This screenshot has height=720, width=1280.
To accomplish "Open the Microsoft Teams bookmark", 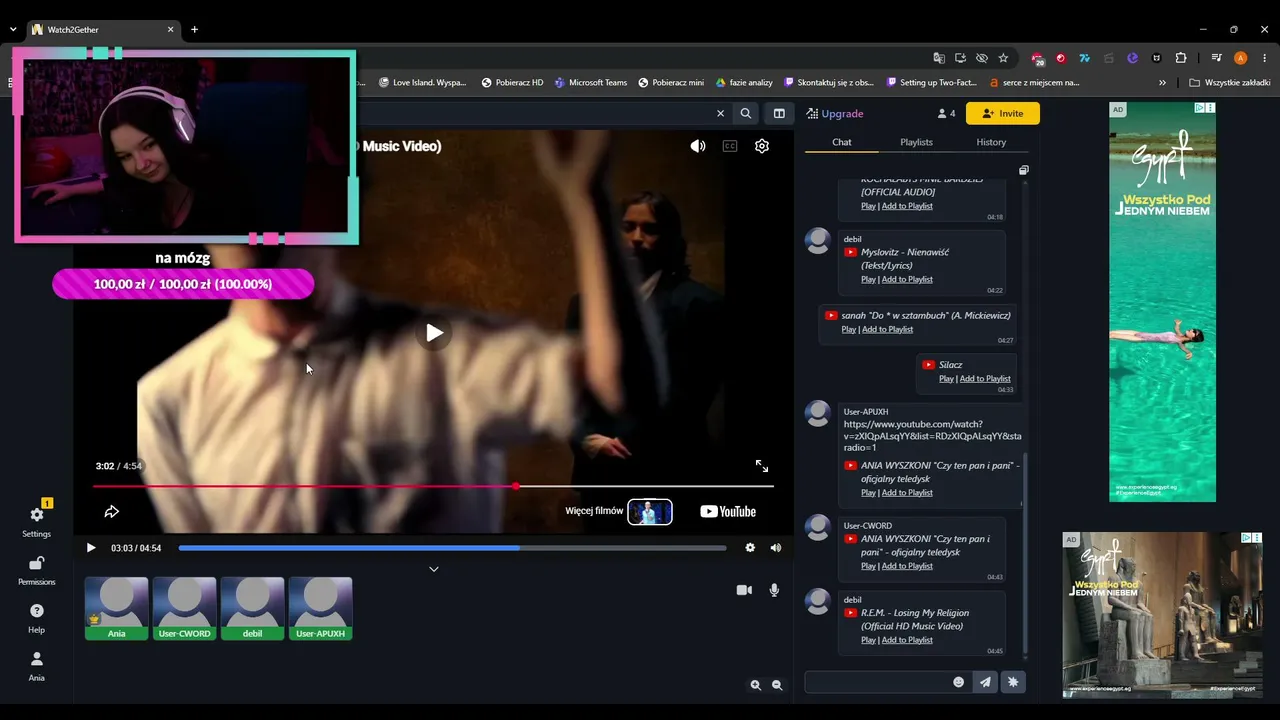I will click(591, 83).
